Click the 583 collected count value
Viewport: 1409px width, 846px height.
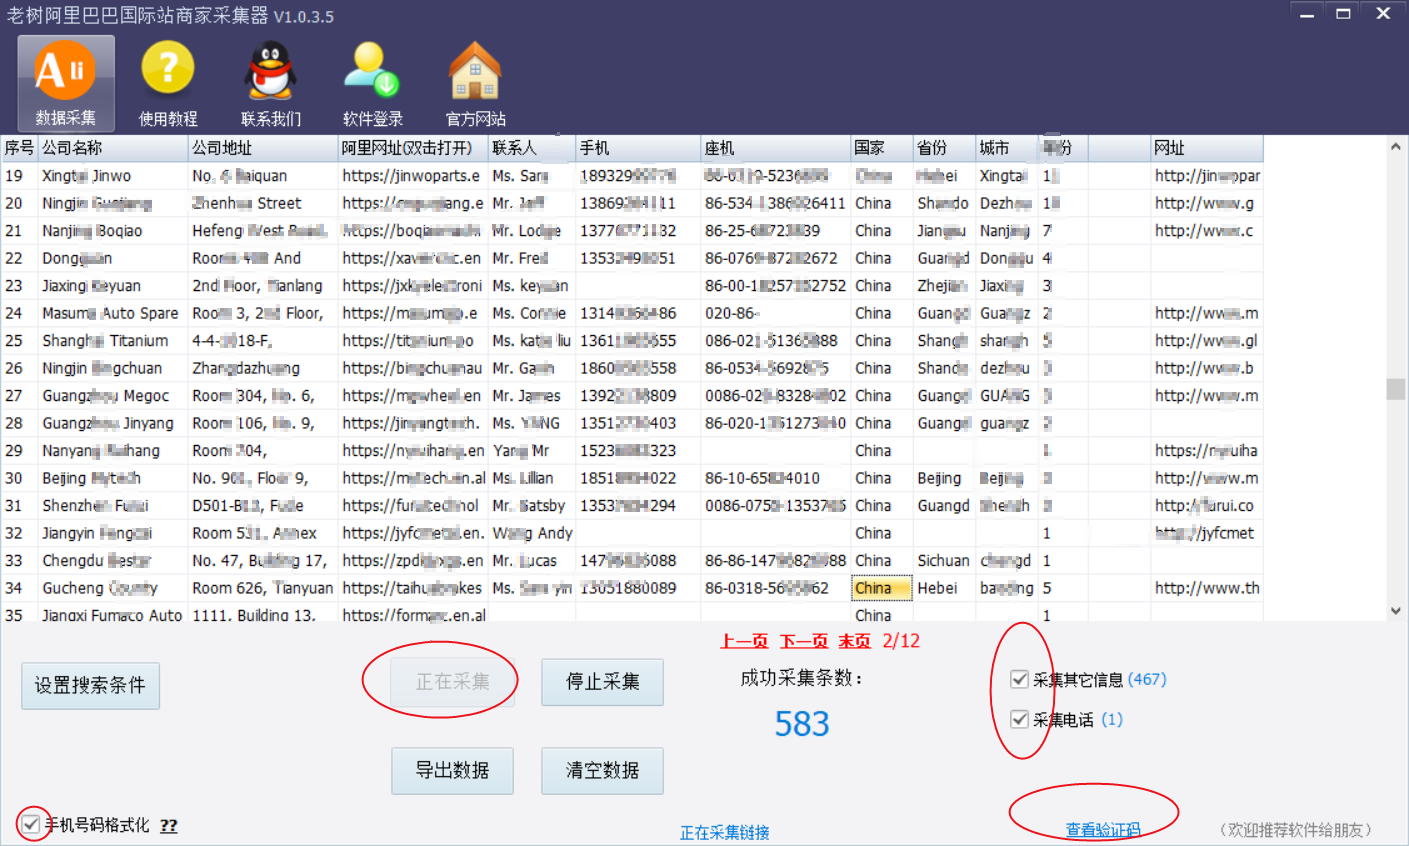coord(802,724)
